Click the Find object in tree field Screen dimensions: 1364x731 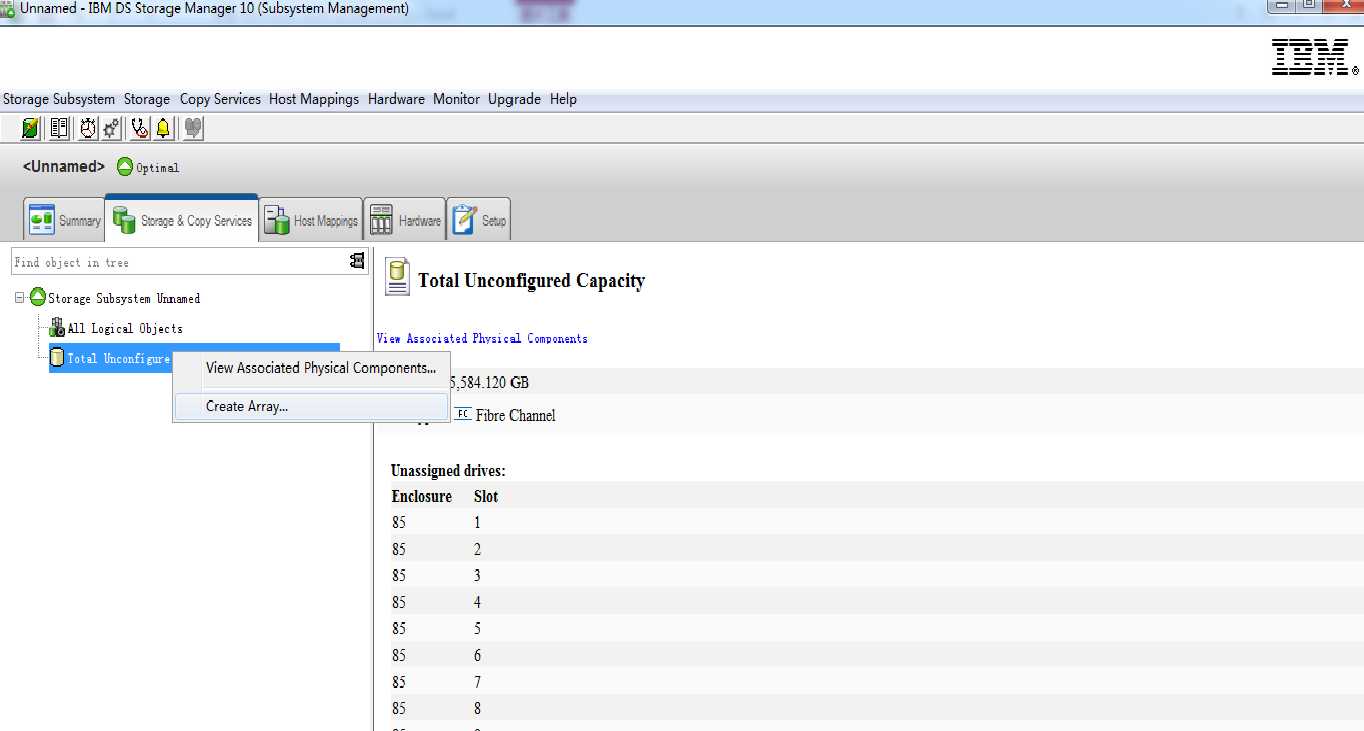coord(180,262)
